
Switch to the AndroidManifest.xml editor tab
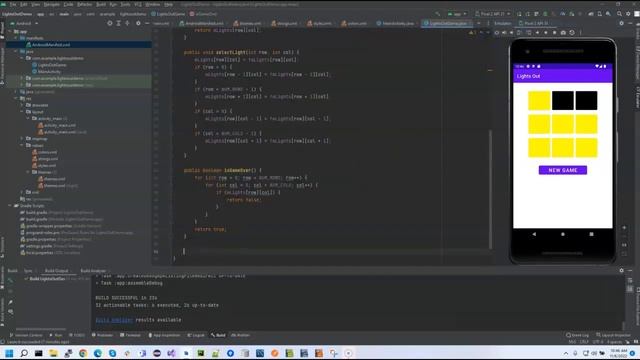click(x=202, y=23)
